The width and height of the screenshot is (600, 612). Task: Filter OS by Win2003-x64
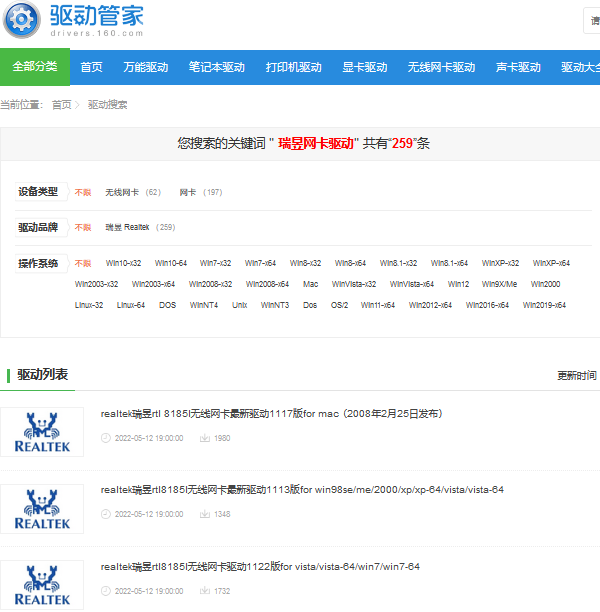pyautogui.click(x=153, y=284)
